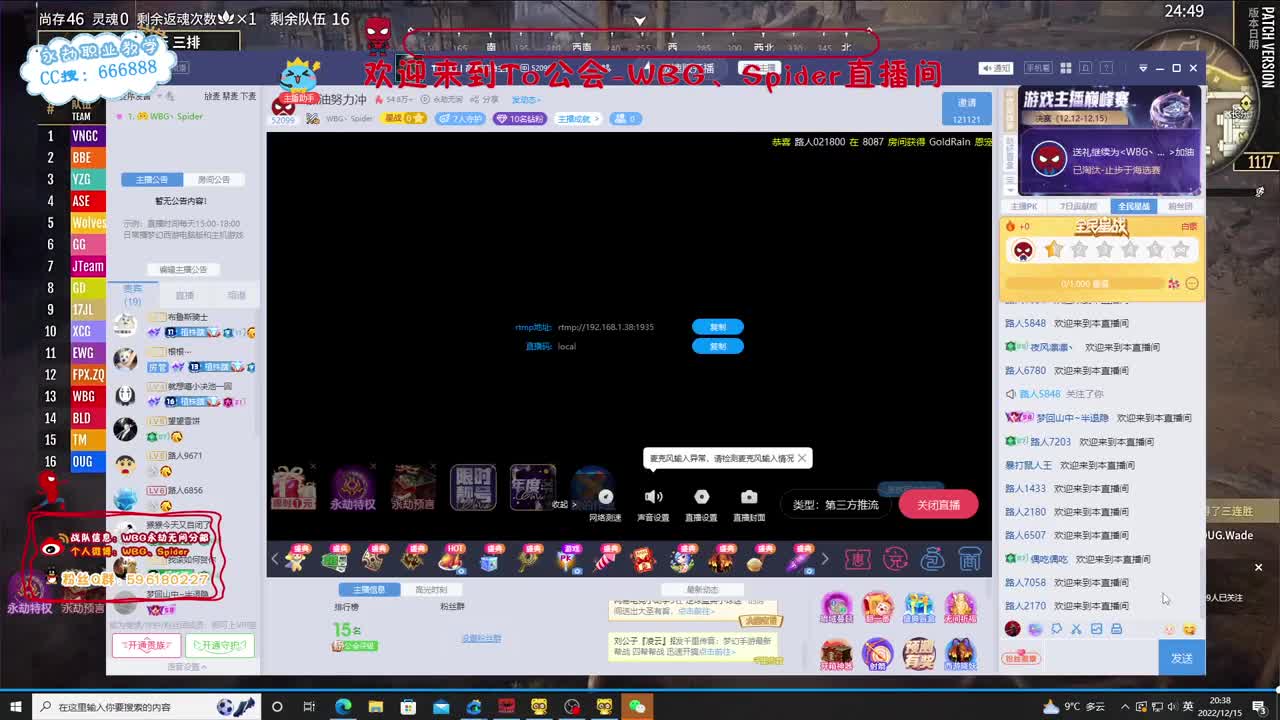Switch to the 主播信息 tab
This screenshot has height=720, width=1280.
point(369,590)
